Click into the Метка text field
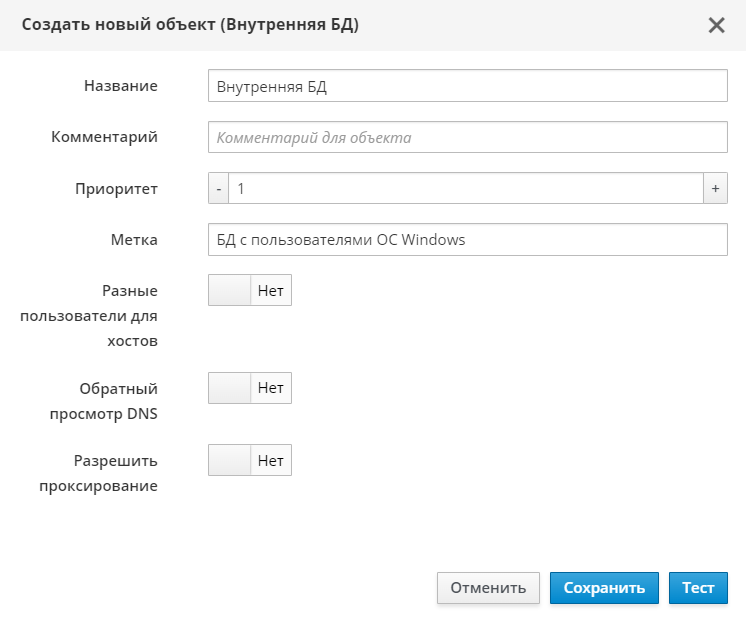This screenshot has width=746, height=622. click(467, 240)
